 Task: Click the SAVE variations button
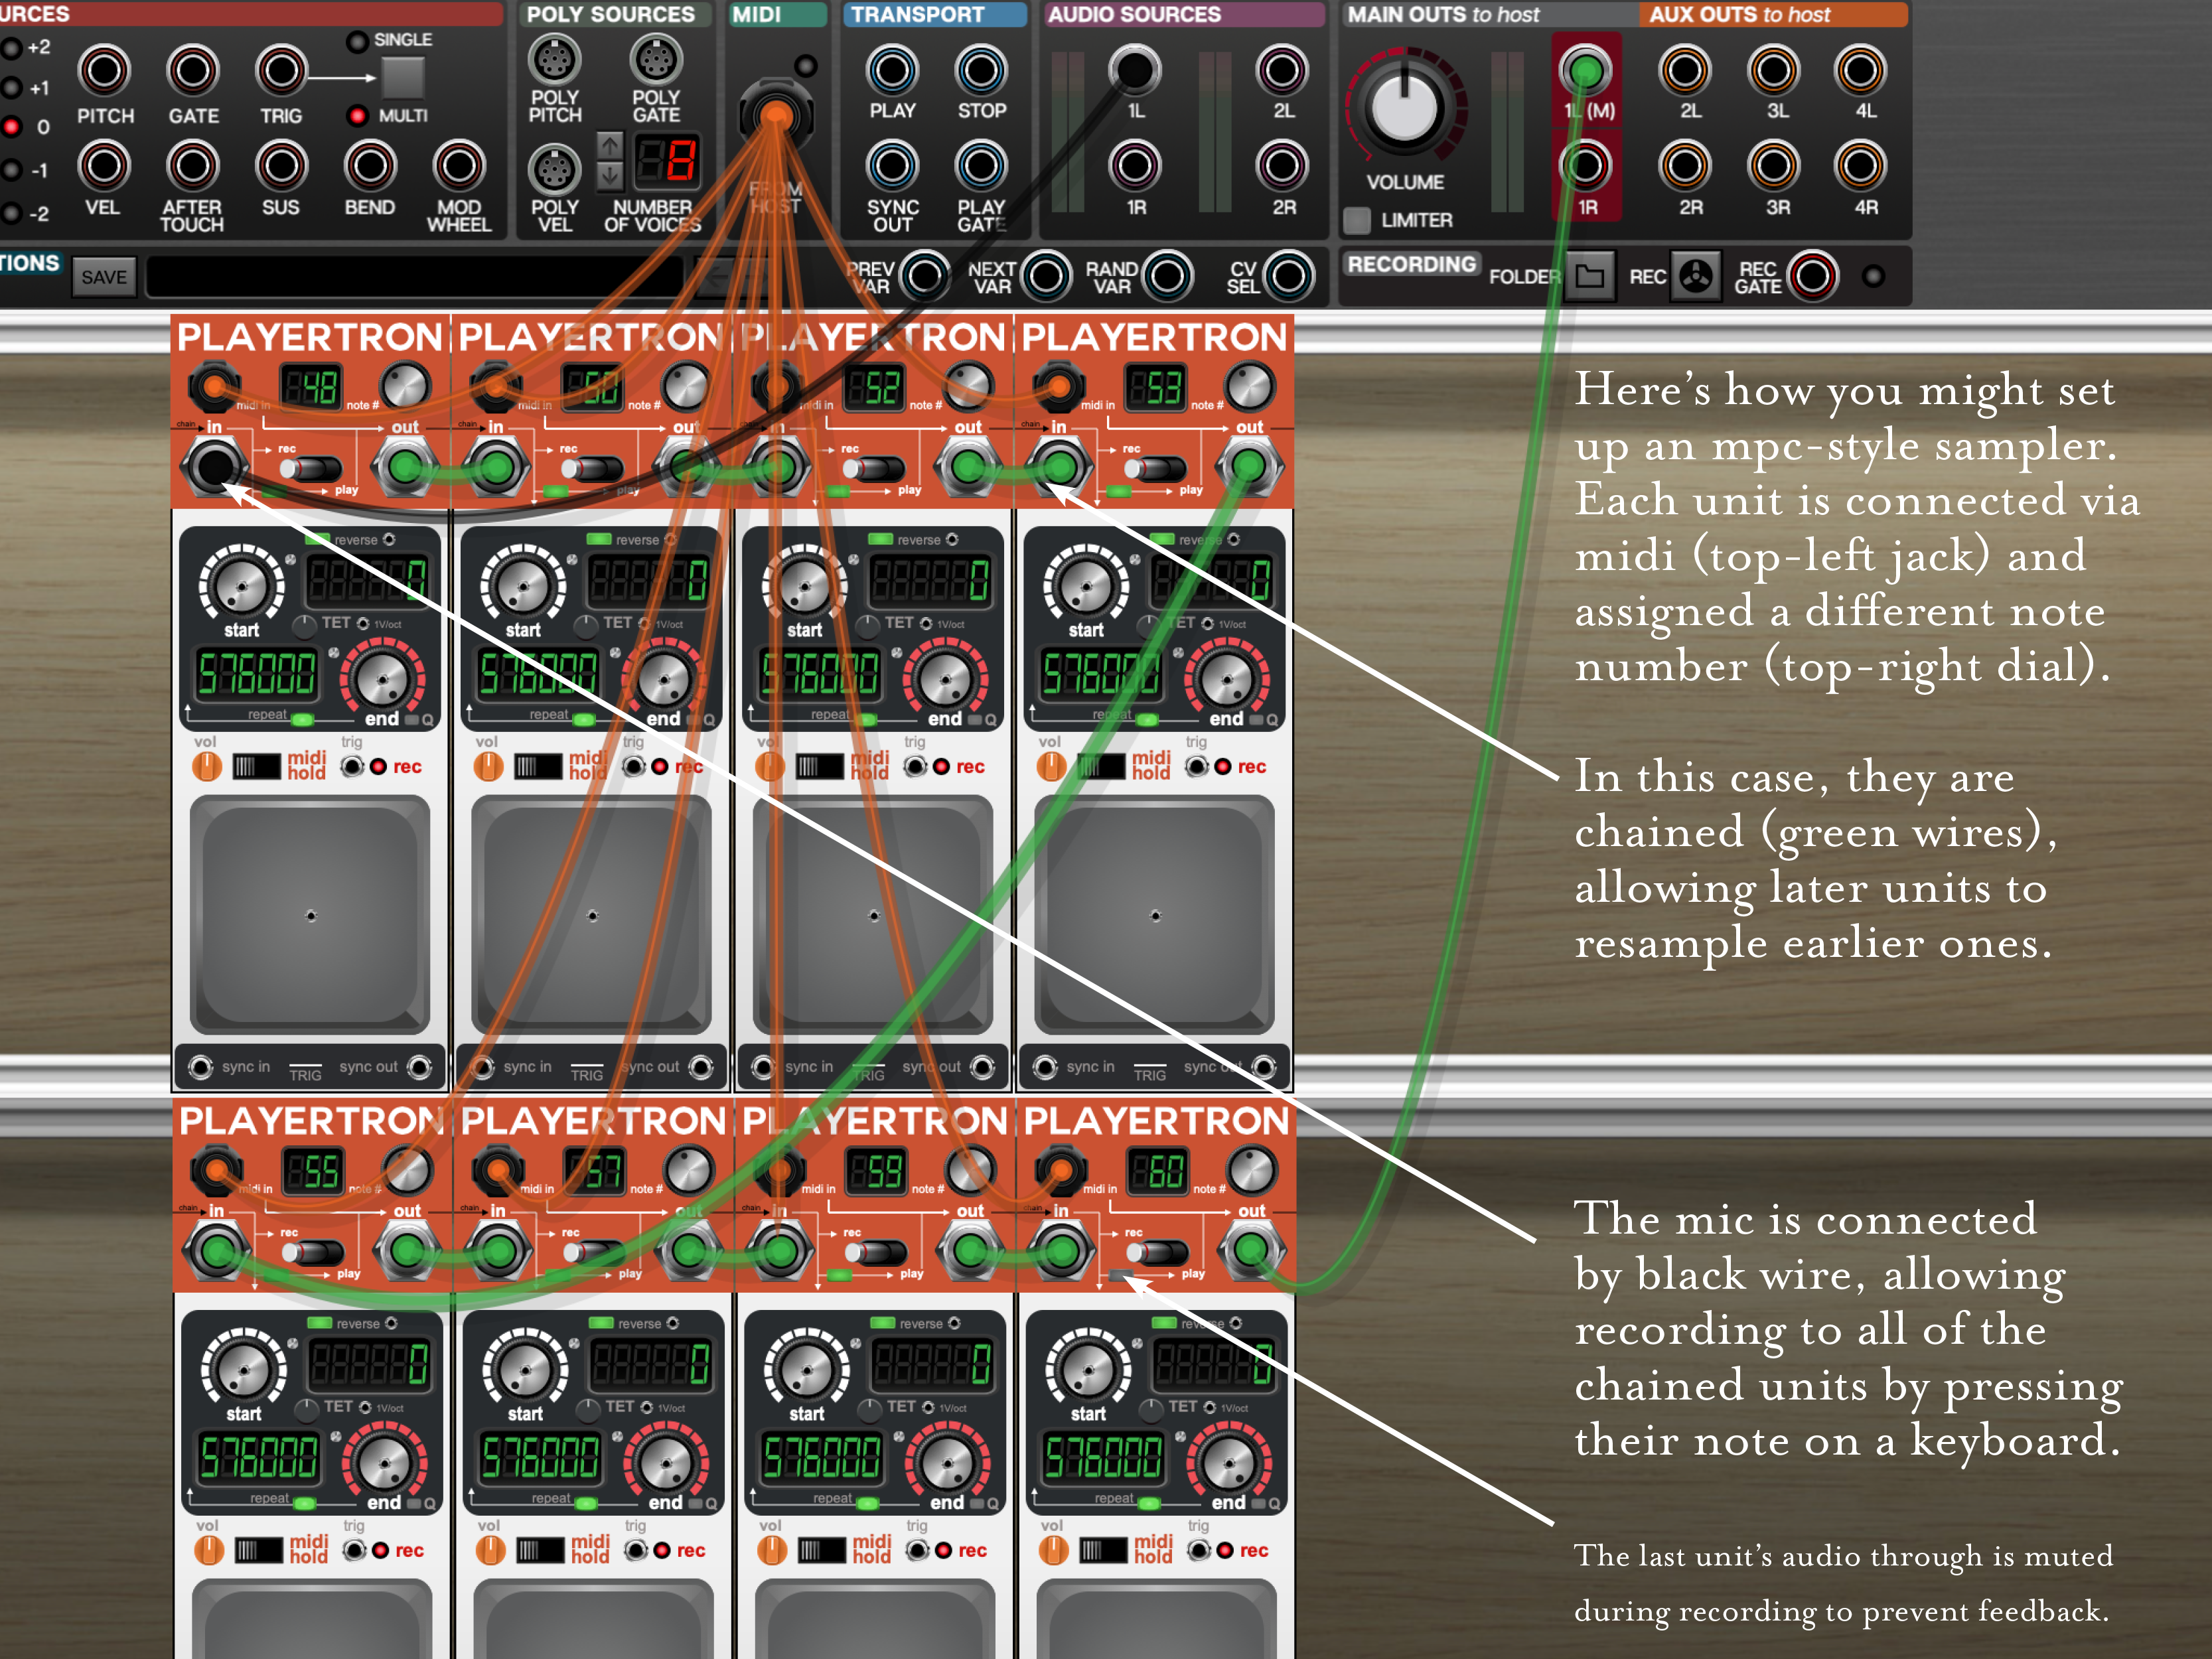(104, 277)
